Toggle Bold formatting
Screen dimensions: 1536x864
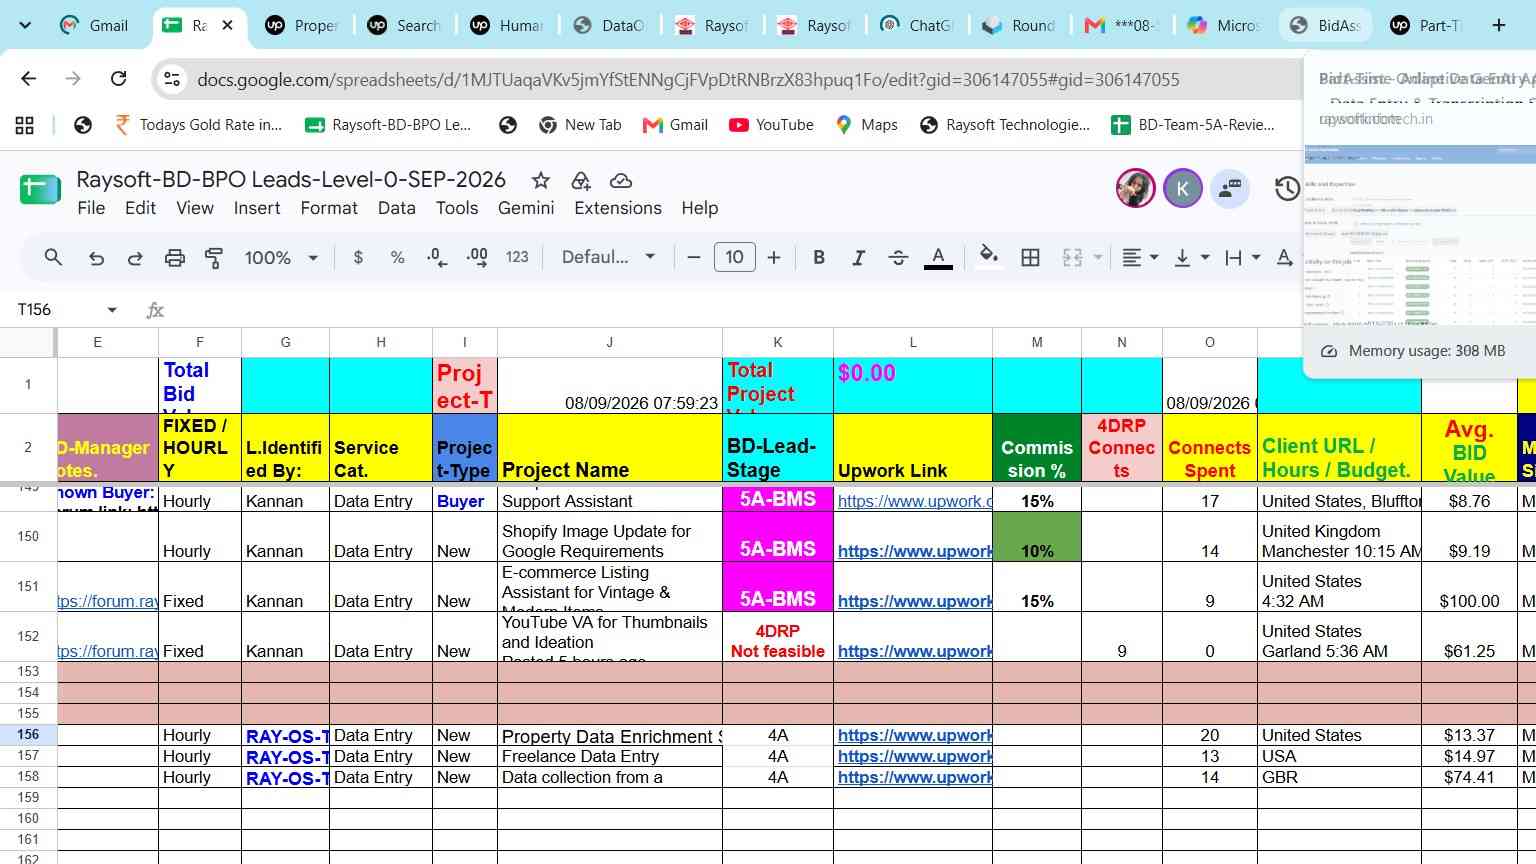pyautogui.click(x=819, y=258)
